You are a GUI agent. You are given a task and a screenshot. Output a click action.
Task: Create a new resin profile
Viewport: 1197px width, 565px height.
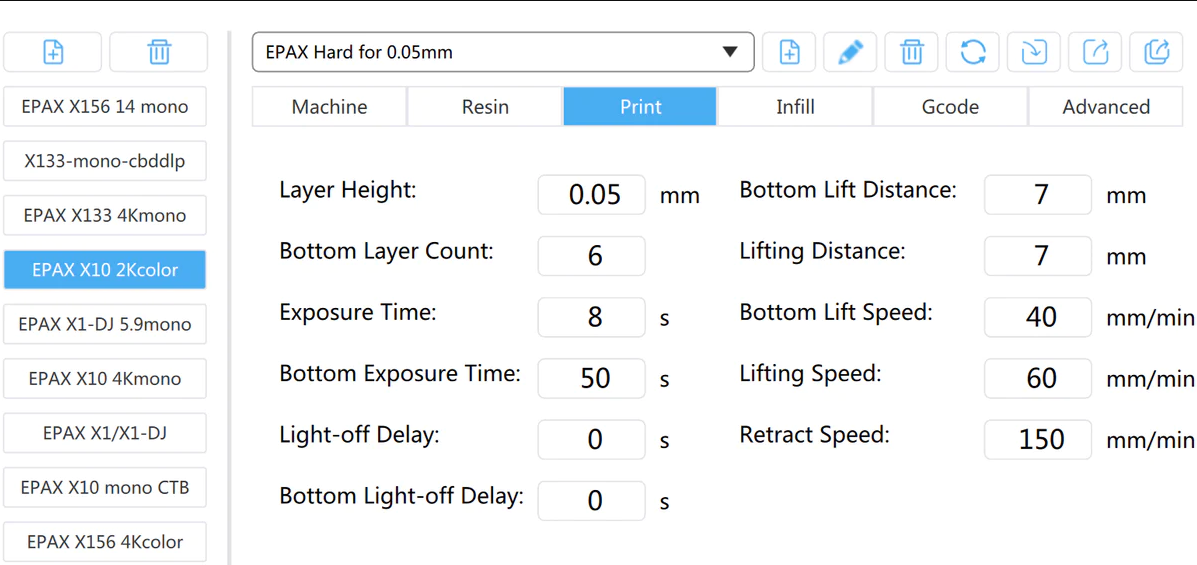789,52
